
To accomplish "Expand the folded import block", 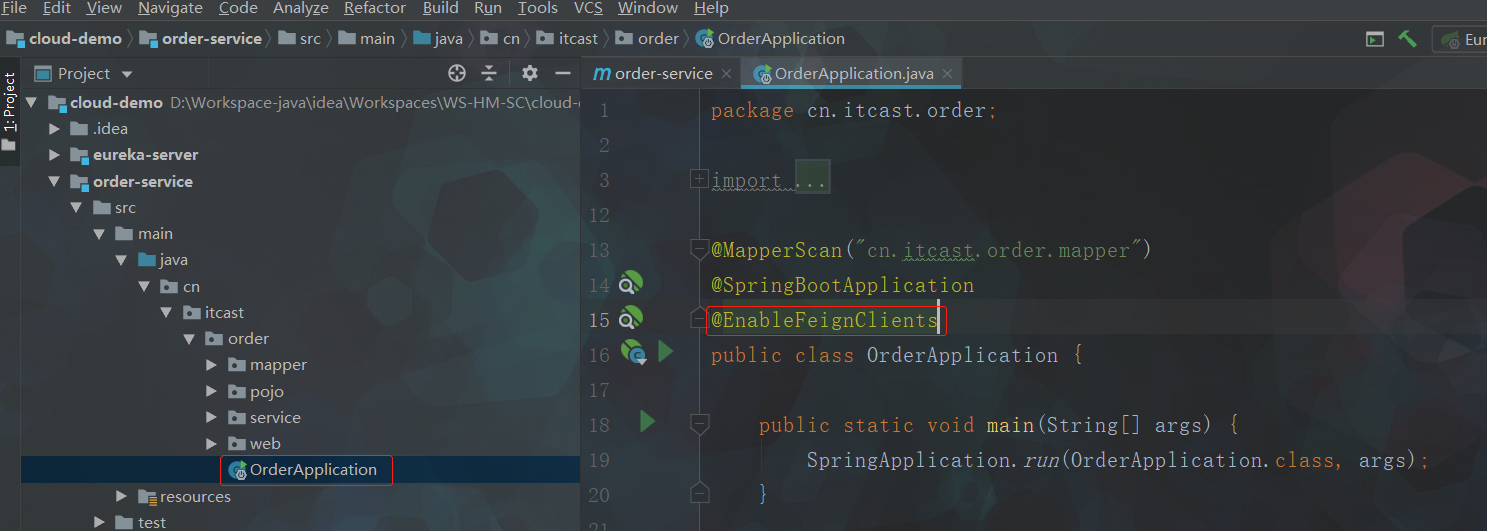I will [x=700, y=179].
